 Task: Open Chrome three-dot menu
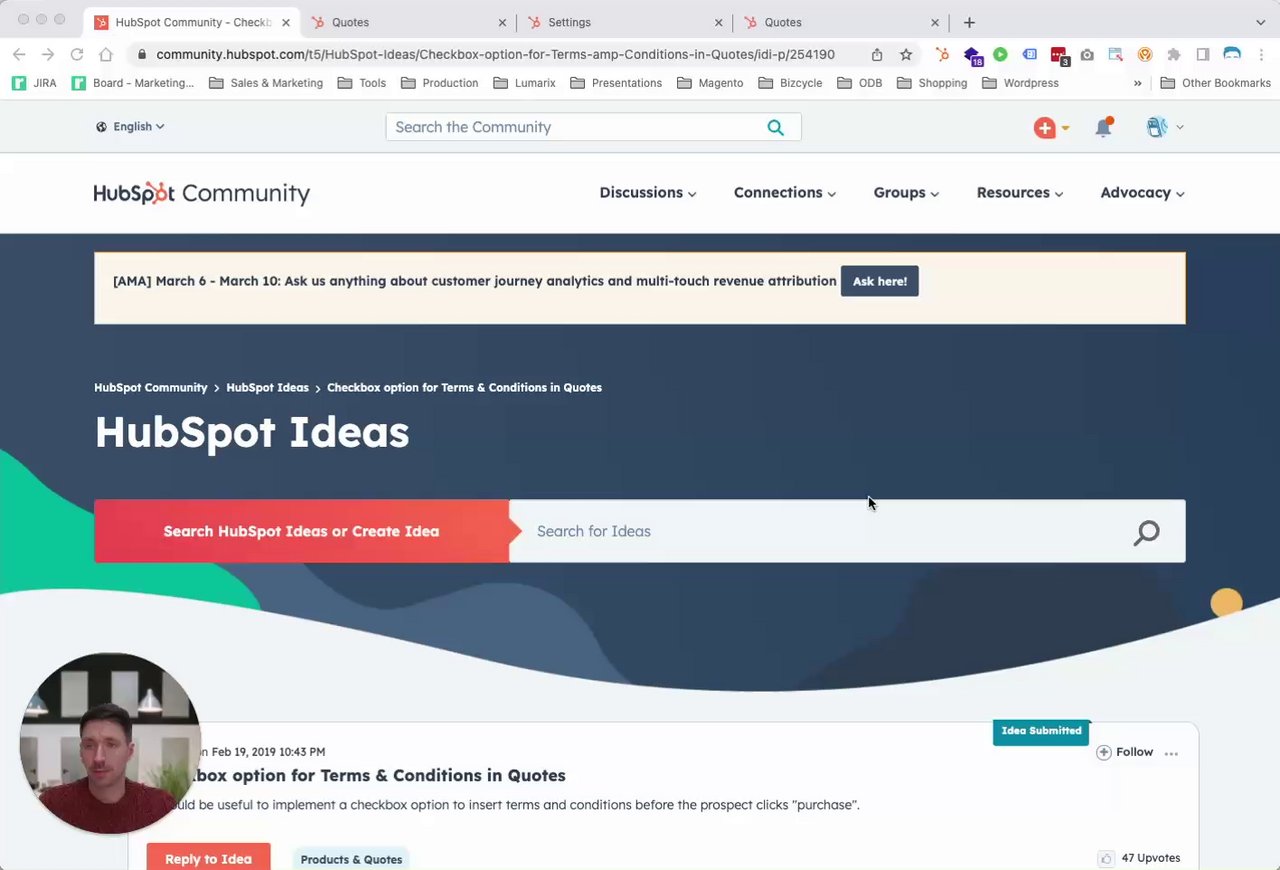click(x=1261, y=54)
